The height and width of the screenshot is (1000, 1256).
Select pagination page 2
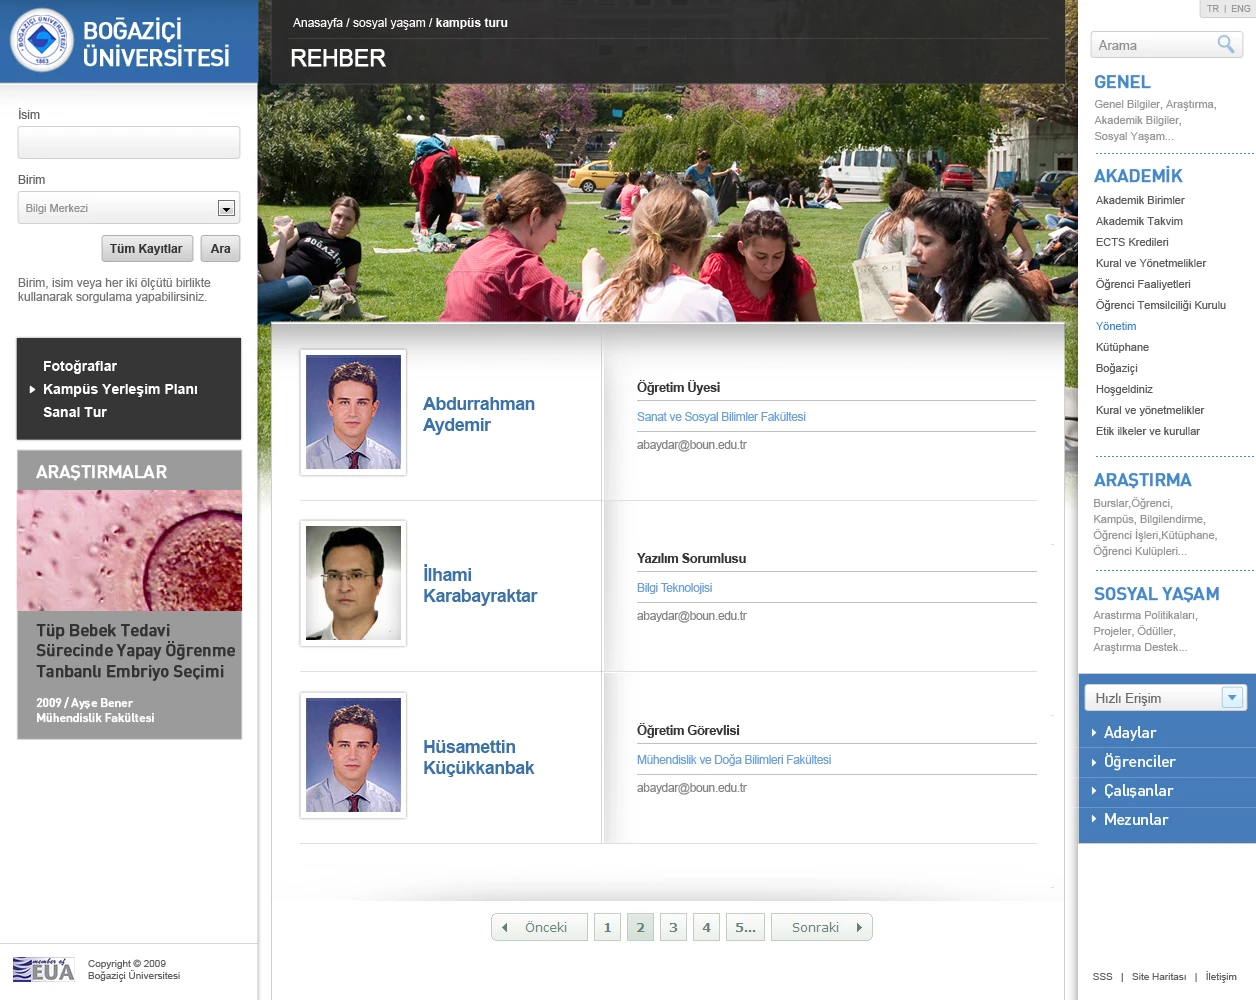pos(640,927)
